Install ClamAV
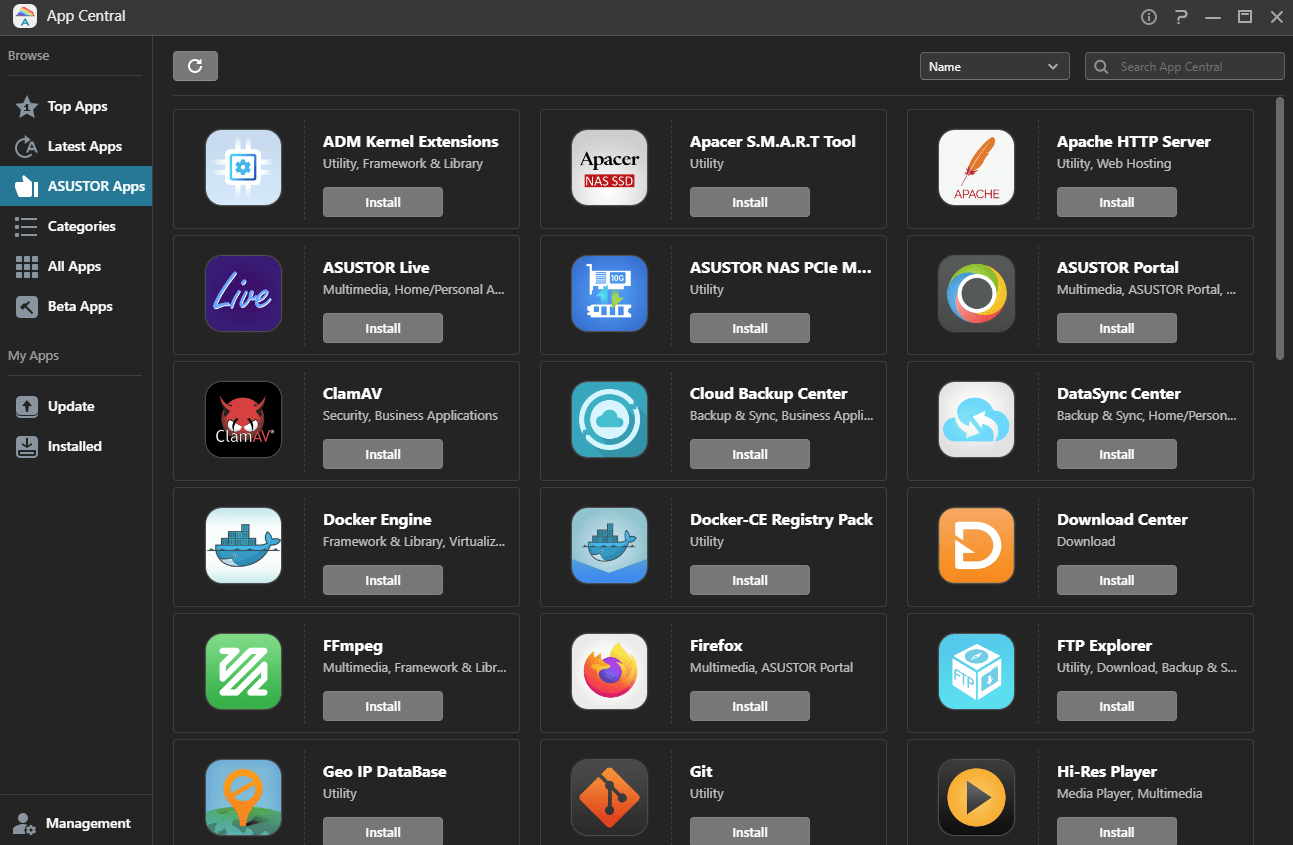This screenshot has width=1293, height=845. click(x=383, y=454)
